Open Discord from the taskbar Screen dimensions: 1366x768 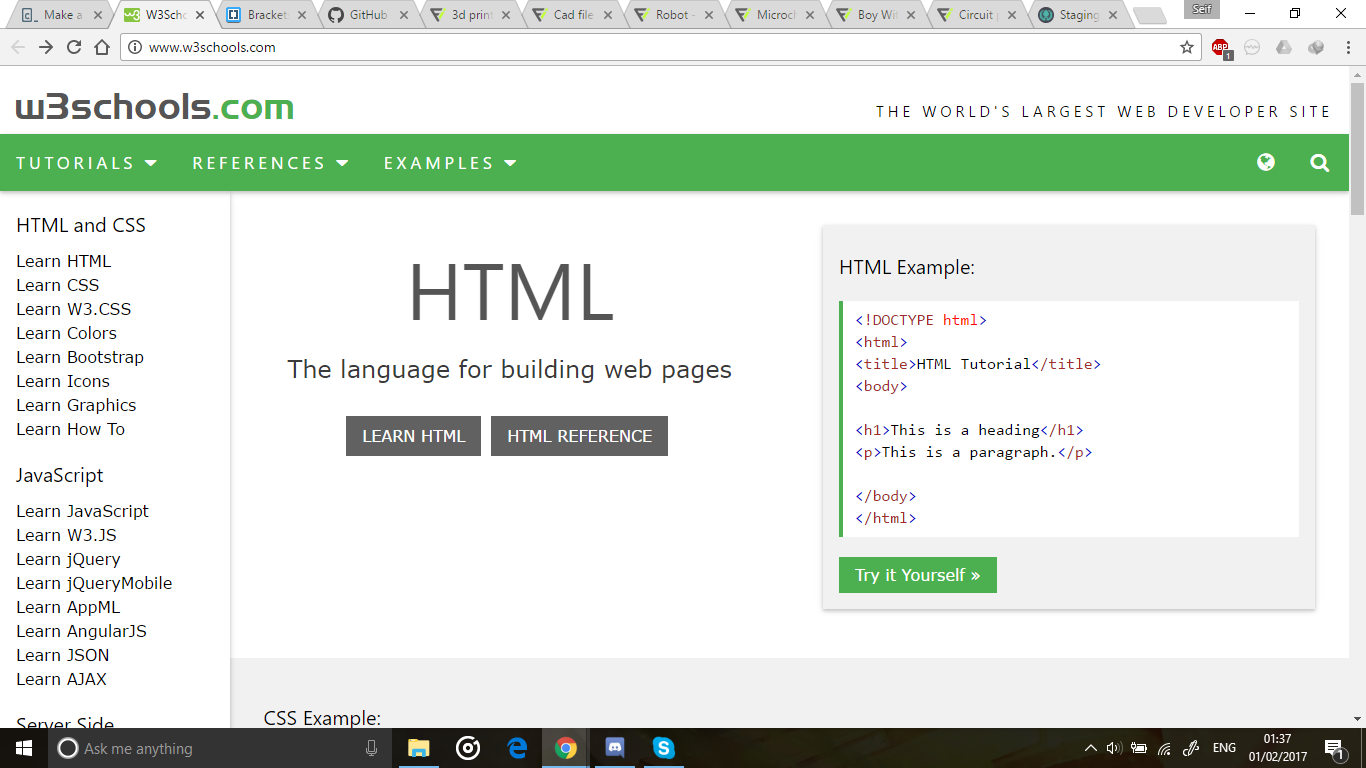tap(615, 748)
